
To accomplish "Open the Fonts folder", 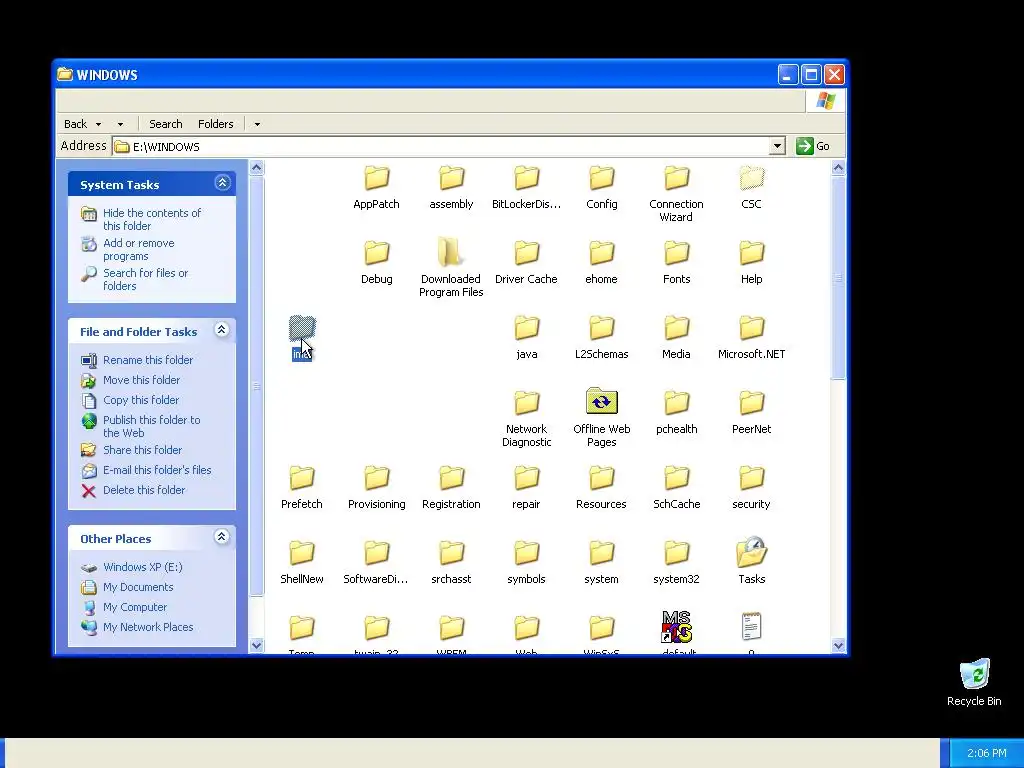I will tap(677, 263).
